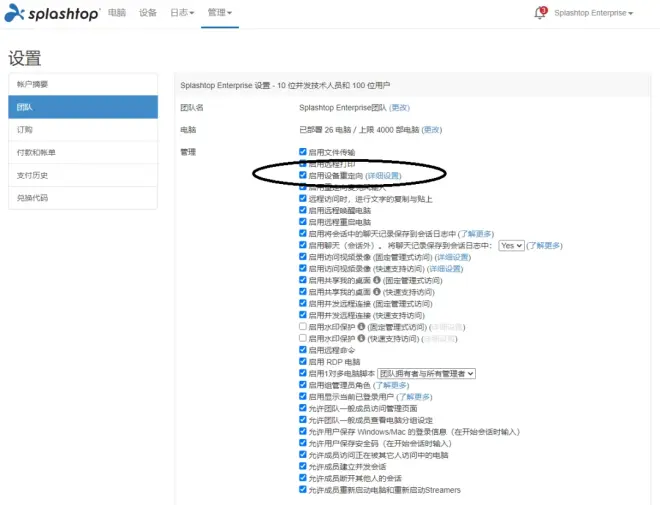
Task: Select 团队 in the sidebar
Action: pos(83,107)
